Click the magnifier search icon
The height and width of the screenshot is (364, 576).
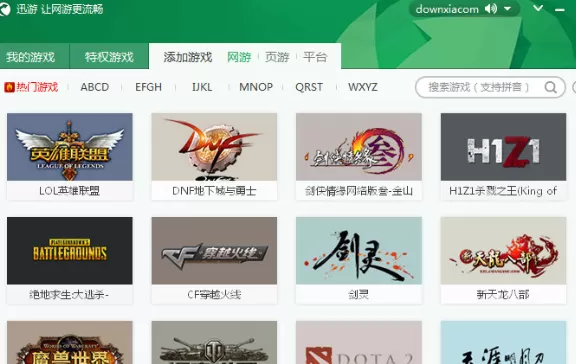[x=551, y=87]
